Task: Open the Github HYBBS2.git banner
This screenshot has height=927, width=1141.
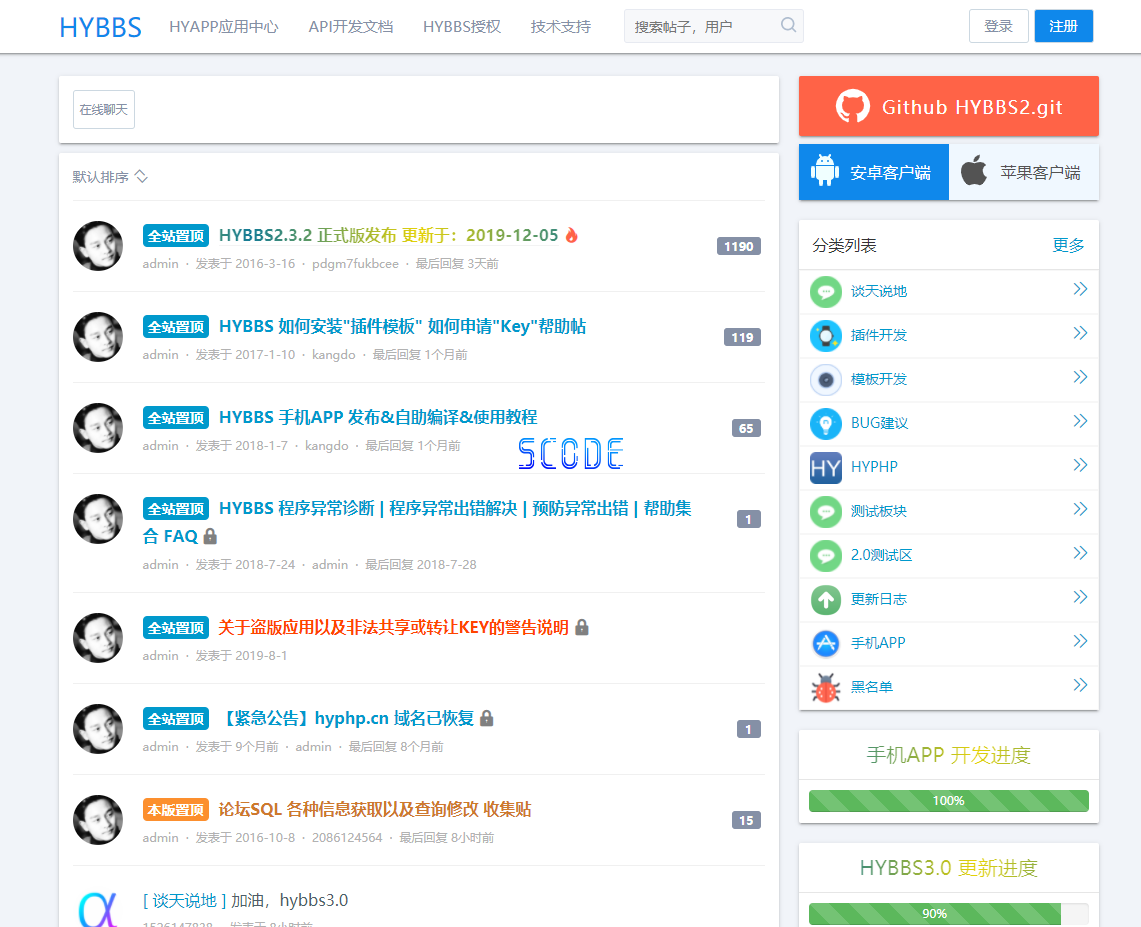Action: (x=948, y=106)
